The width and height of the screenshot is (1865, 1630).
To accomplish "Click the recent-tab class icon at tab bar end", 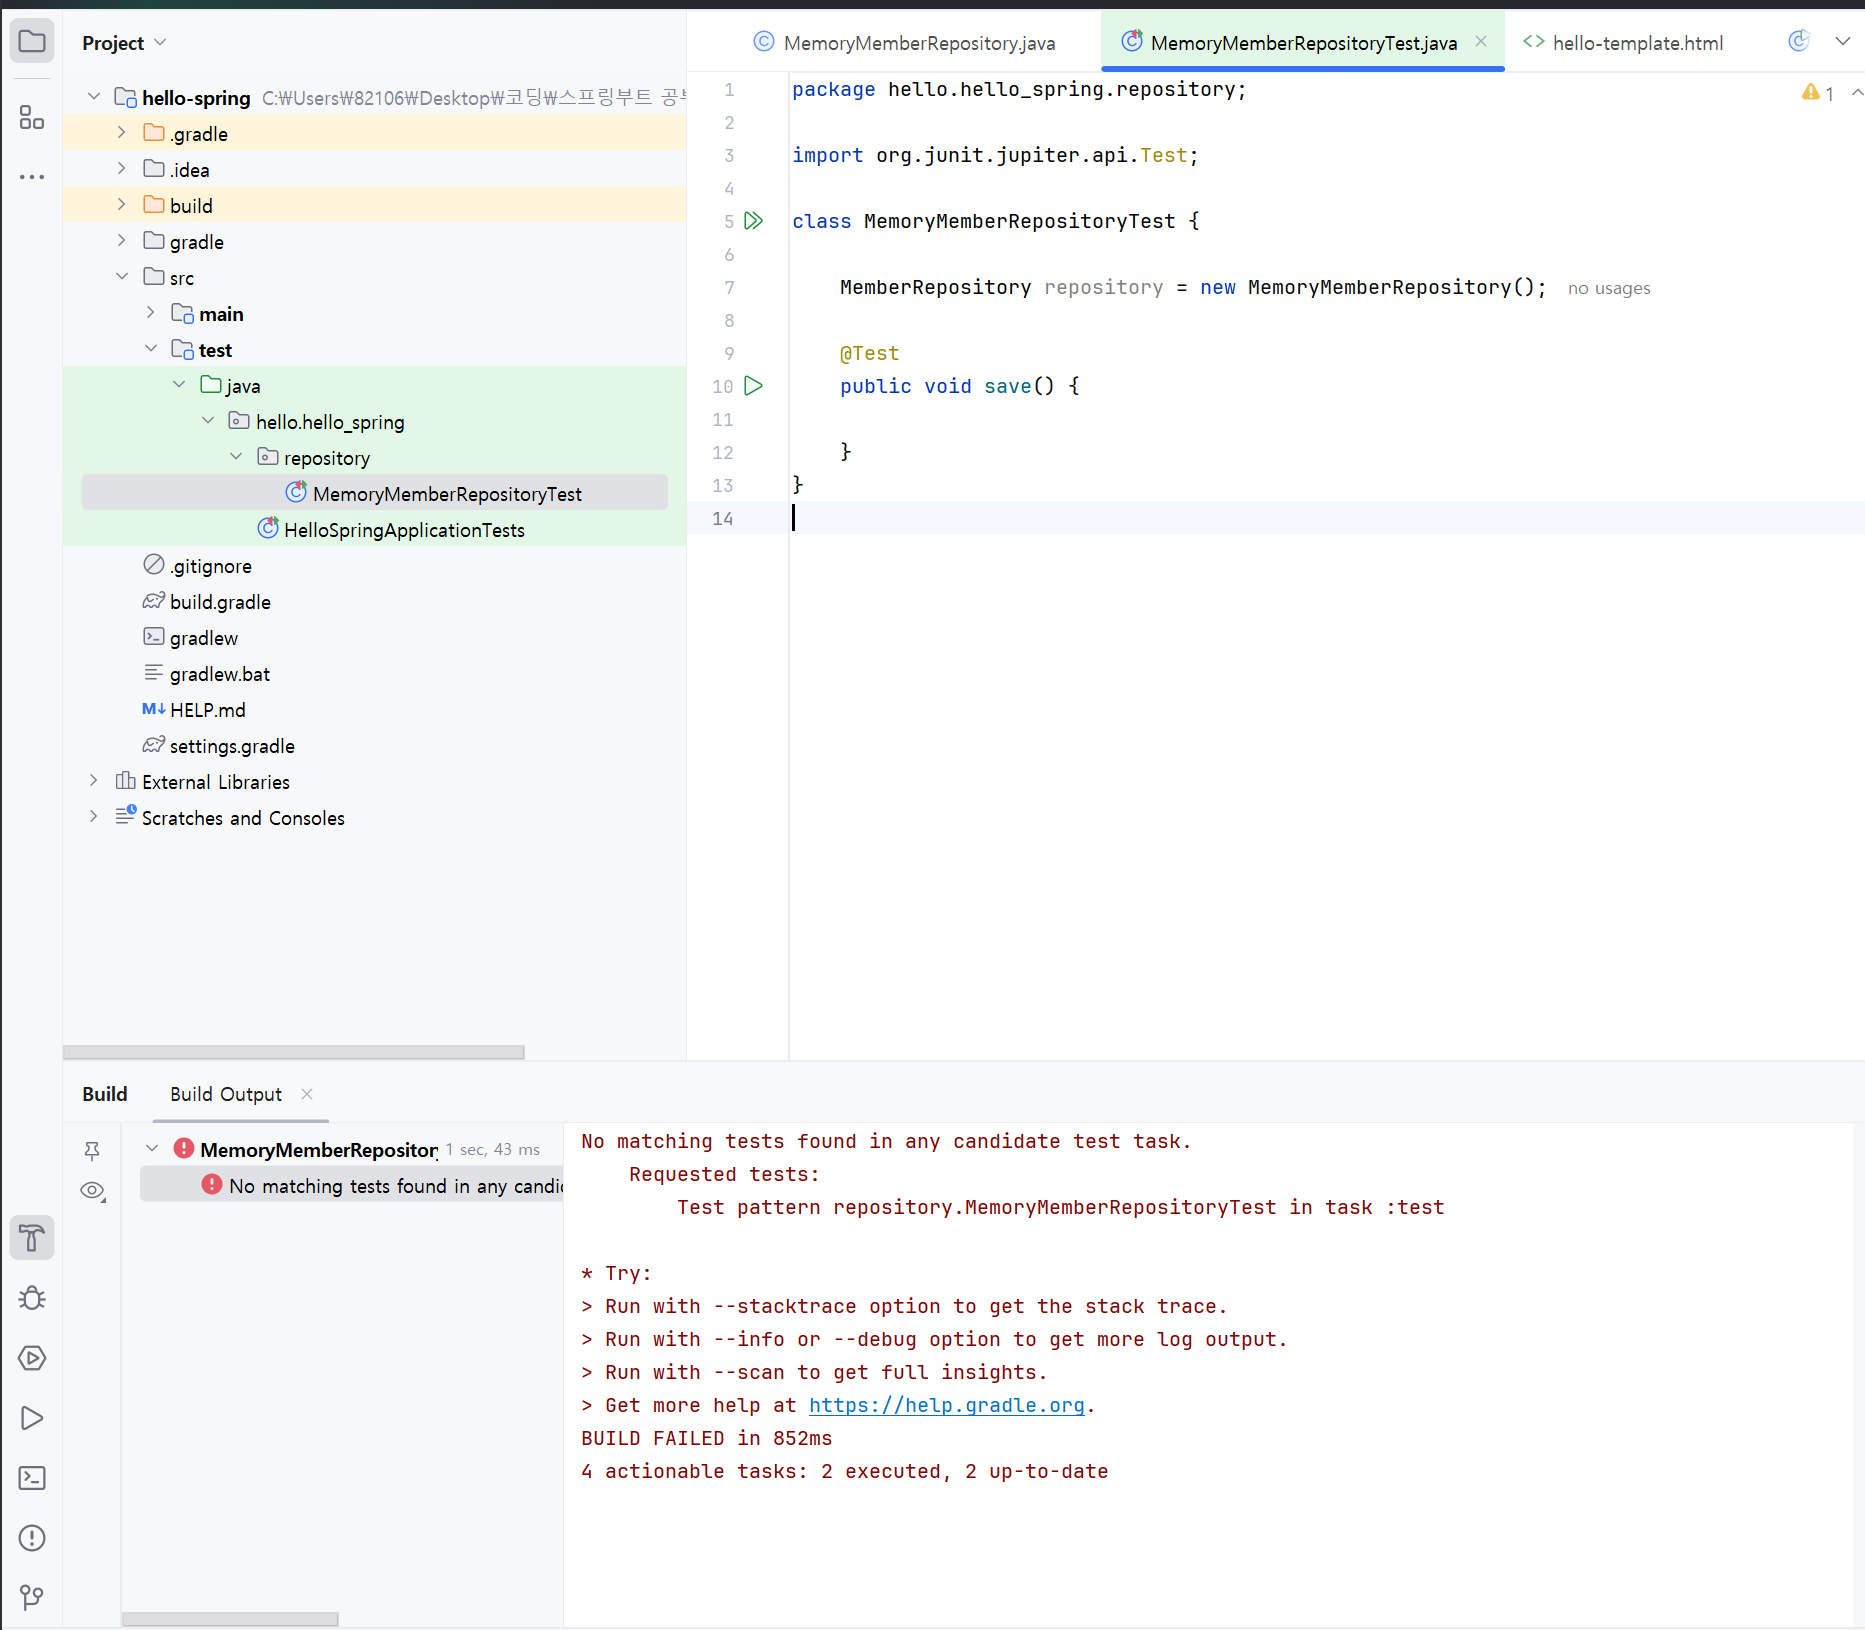I will pos(1798,41).
